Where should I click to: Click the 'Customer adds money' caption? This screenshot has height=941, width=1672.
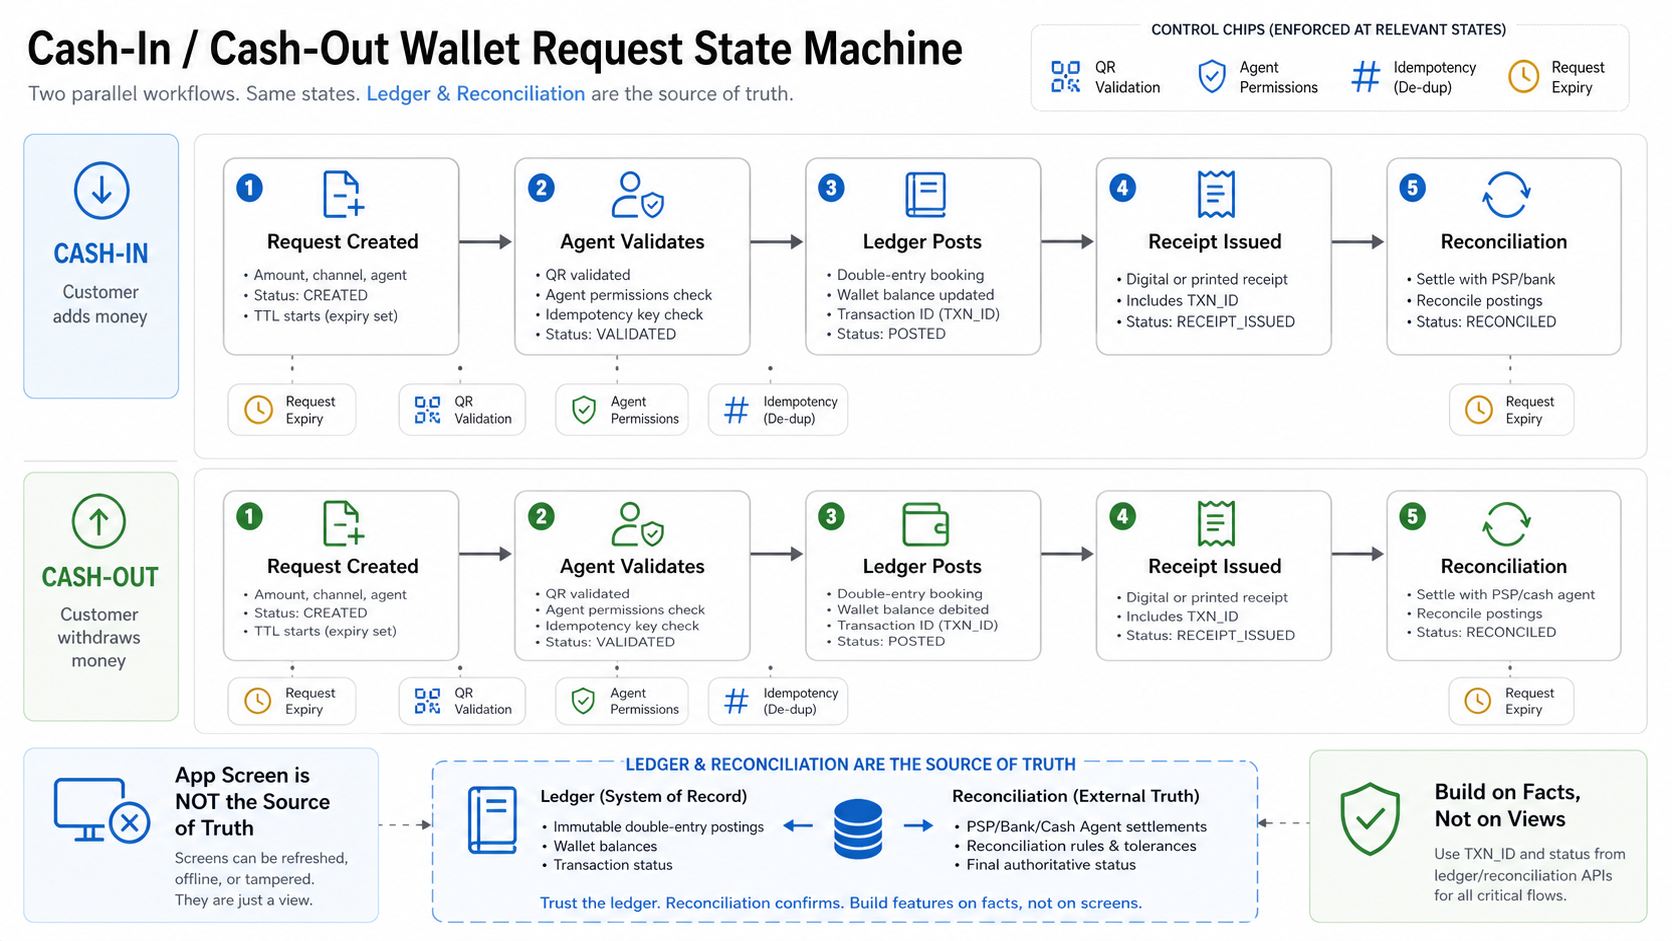pyautogui.click(x=100, y=304)
